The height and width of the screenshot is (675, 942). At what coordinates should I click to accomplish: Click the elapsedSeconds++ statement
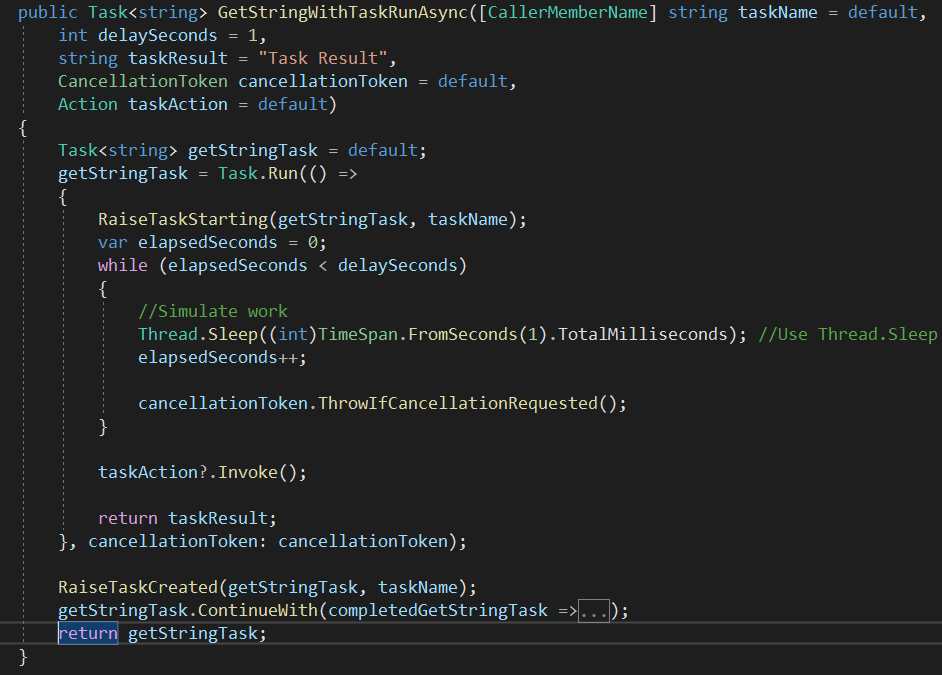coord(222,357)
